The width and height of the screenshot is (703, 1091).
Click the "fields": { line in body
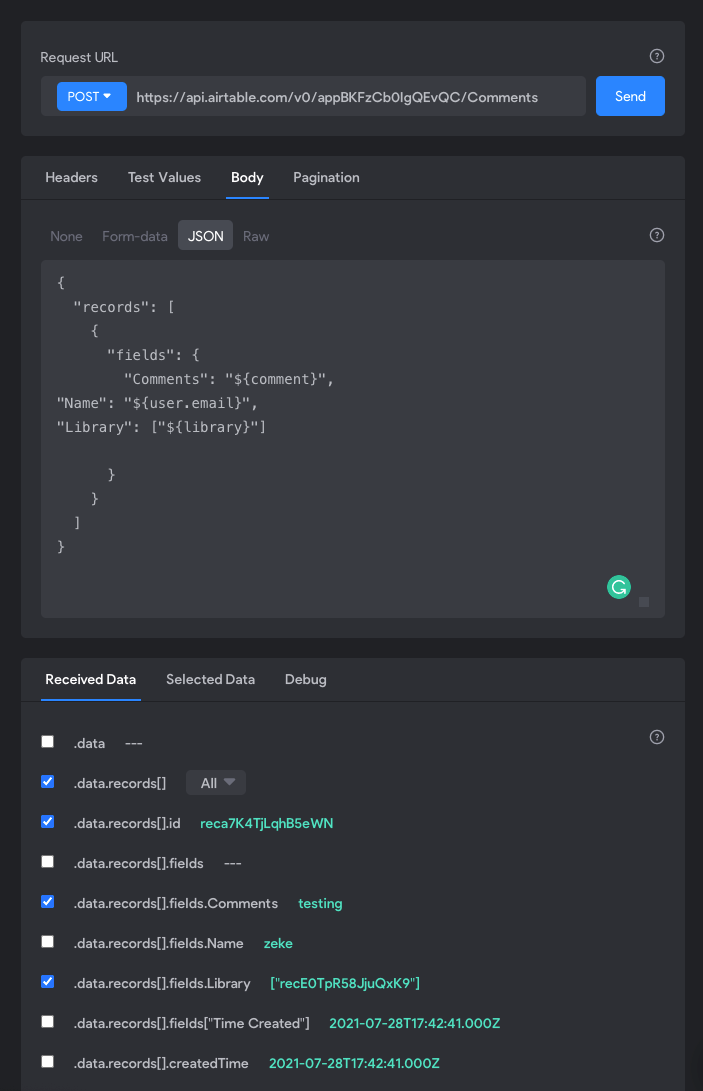[x=153, y=355]
